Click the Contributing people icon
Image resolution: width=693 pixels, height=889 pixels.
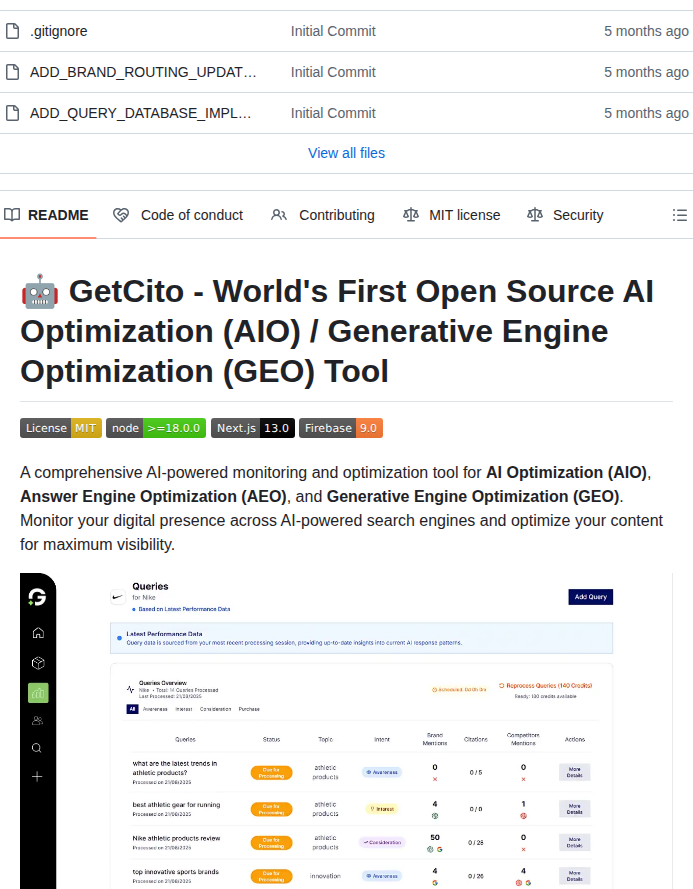(x=278, y=215)
